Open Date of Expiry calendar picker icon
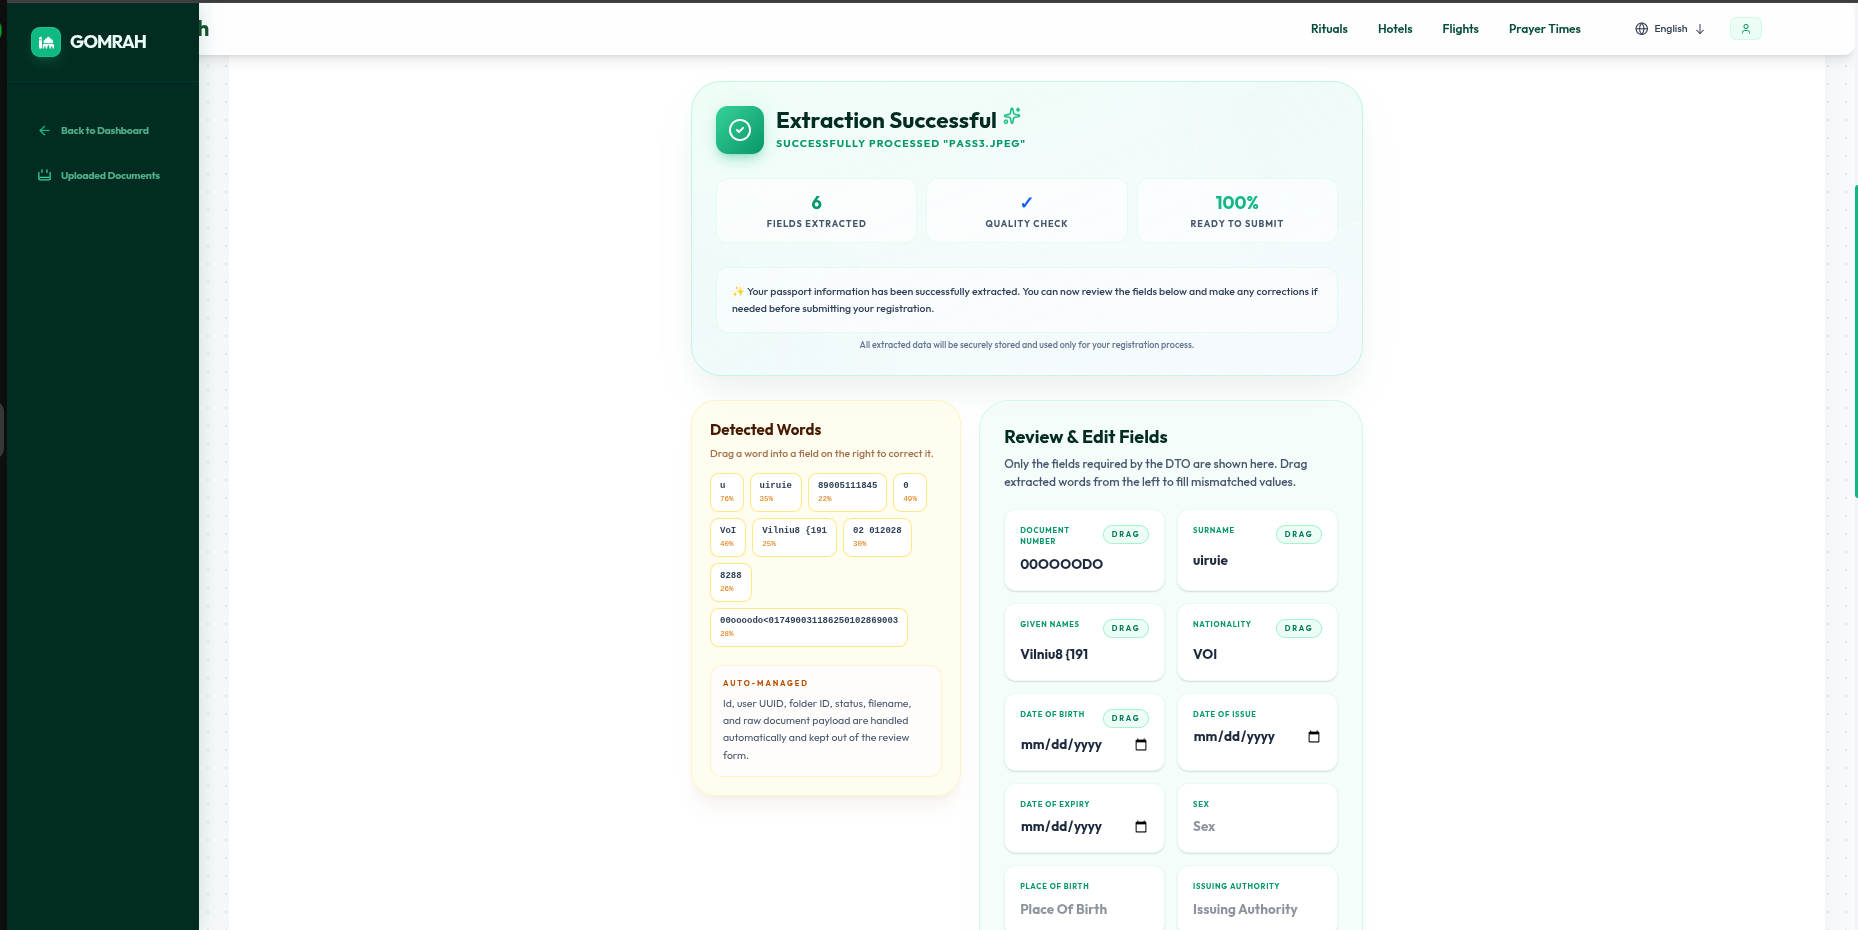This screenshot has height=930, width=1858. click(1141, 827)
